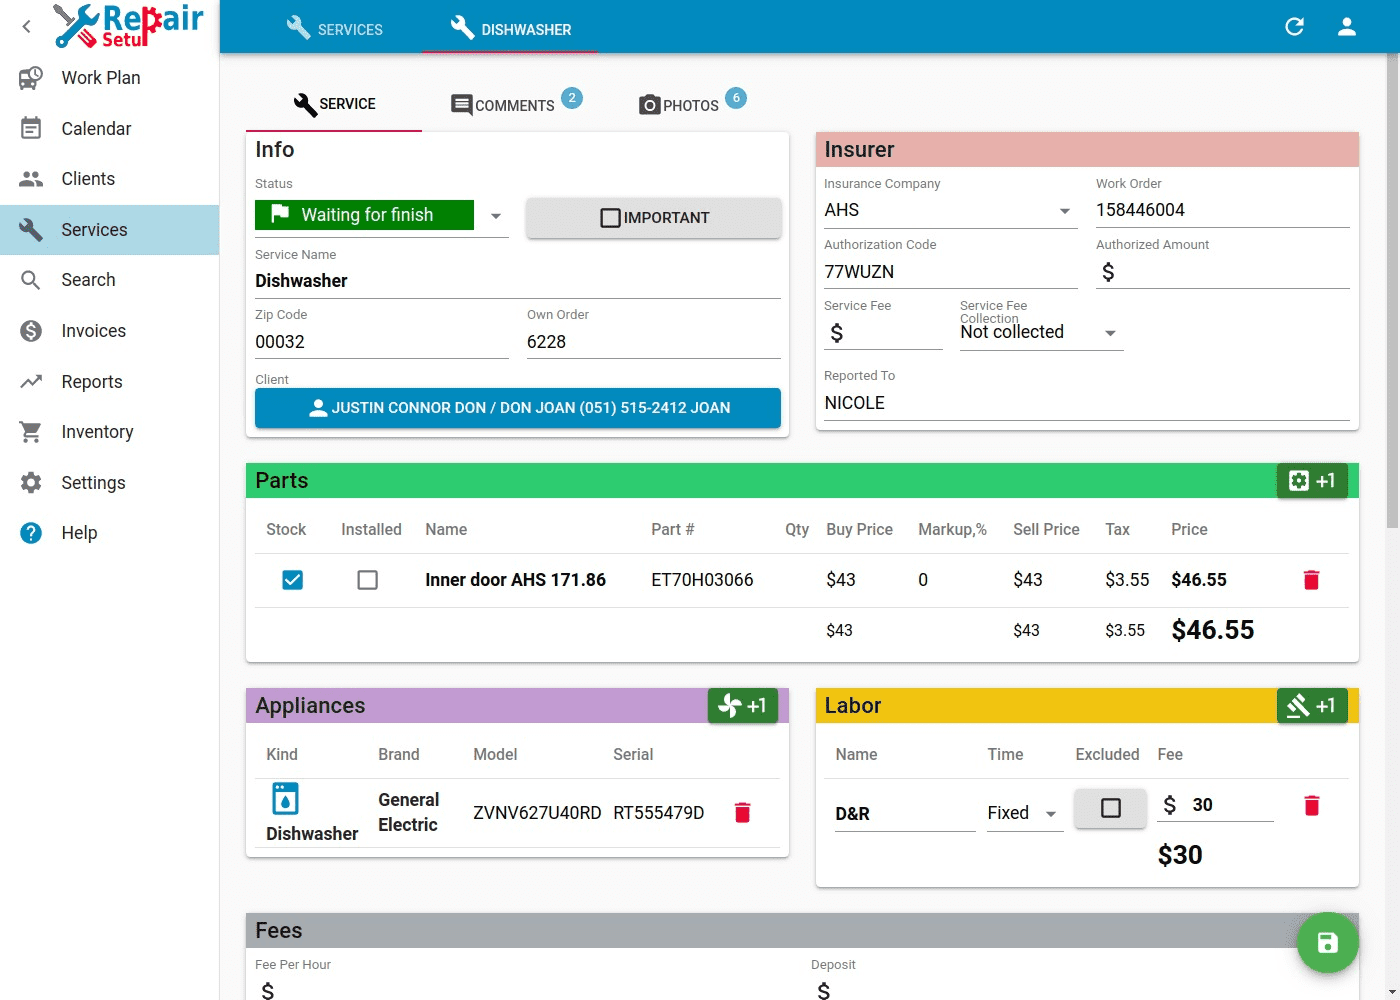Add a new part with +1
The image size is (1400, 1000).
[1312, 481]
